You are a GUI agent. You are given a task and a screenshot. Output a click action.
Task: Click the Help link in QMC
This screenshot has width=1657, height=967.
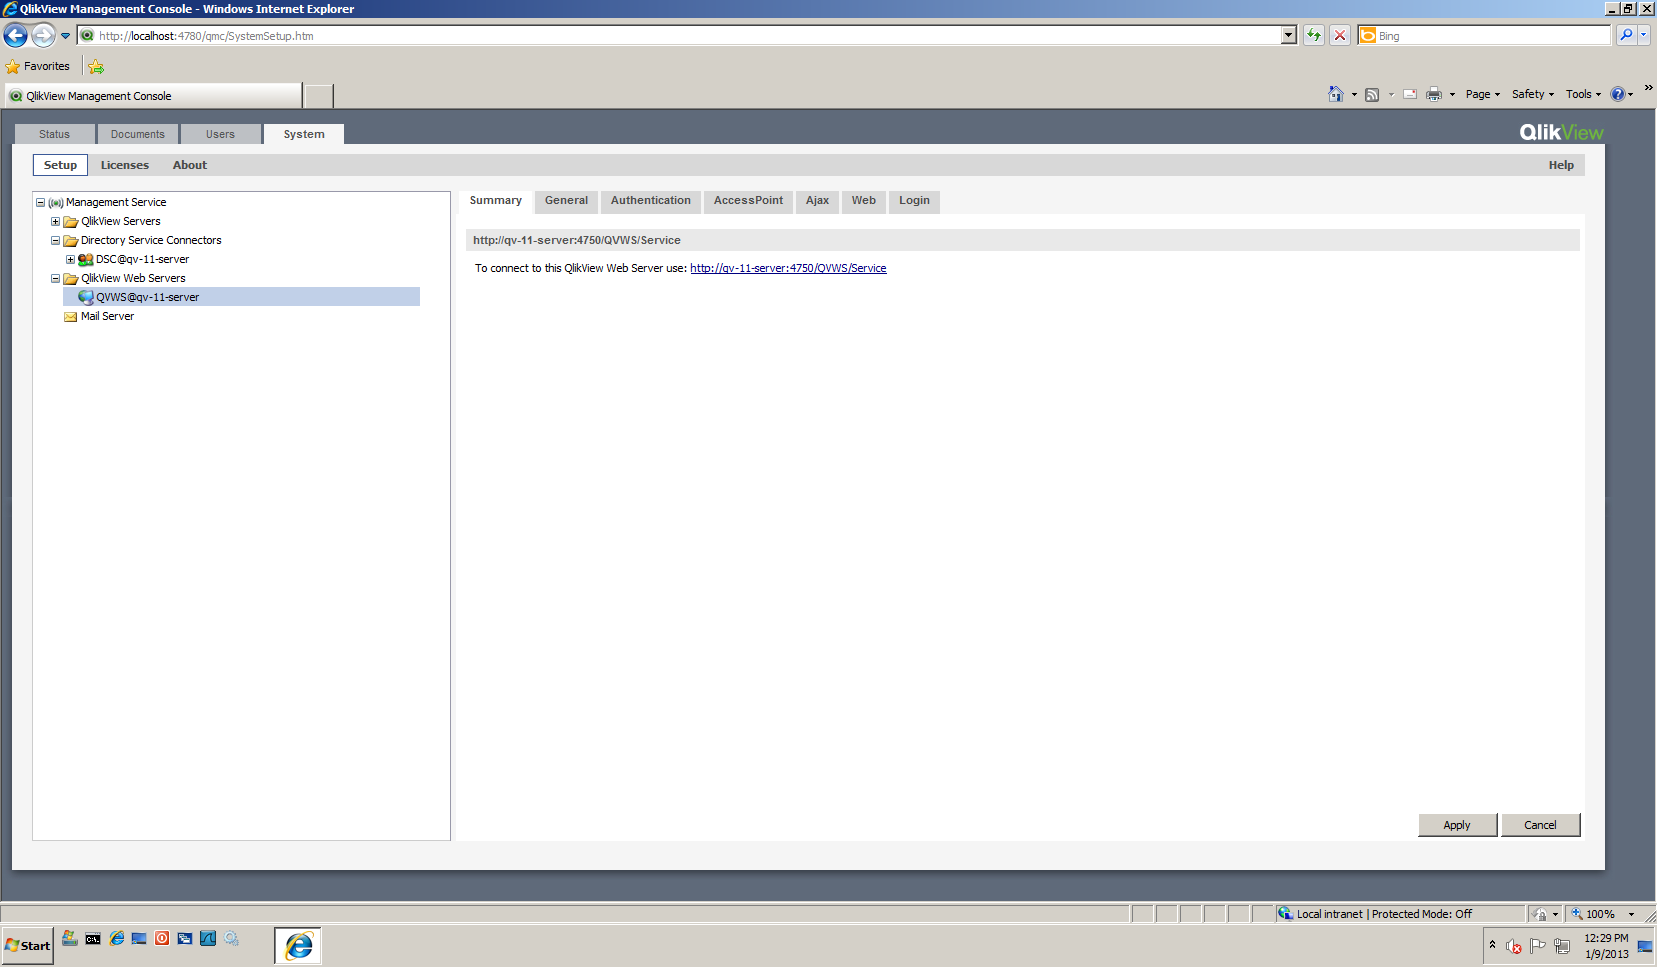point(1561,165)
